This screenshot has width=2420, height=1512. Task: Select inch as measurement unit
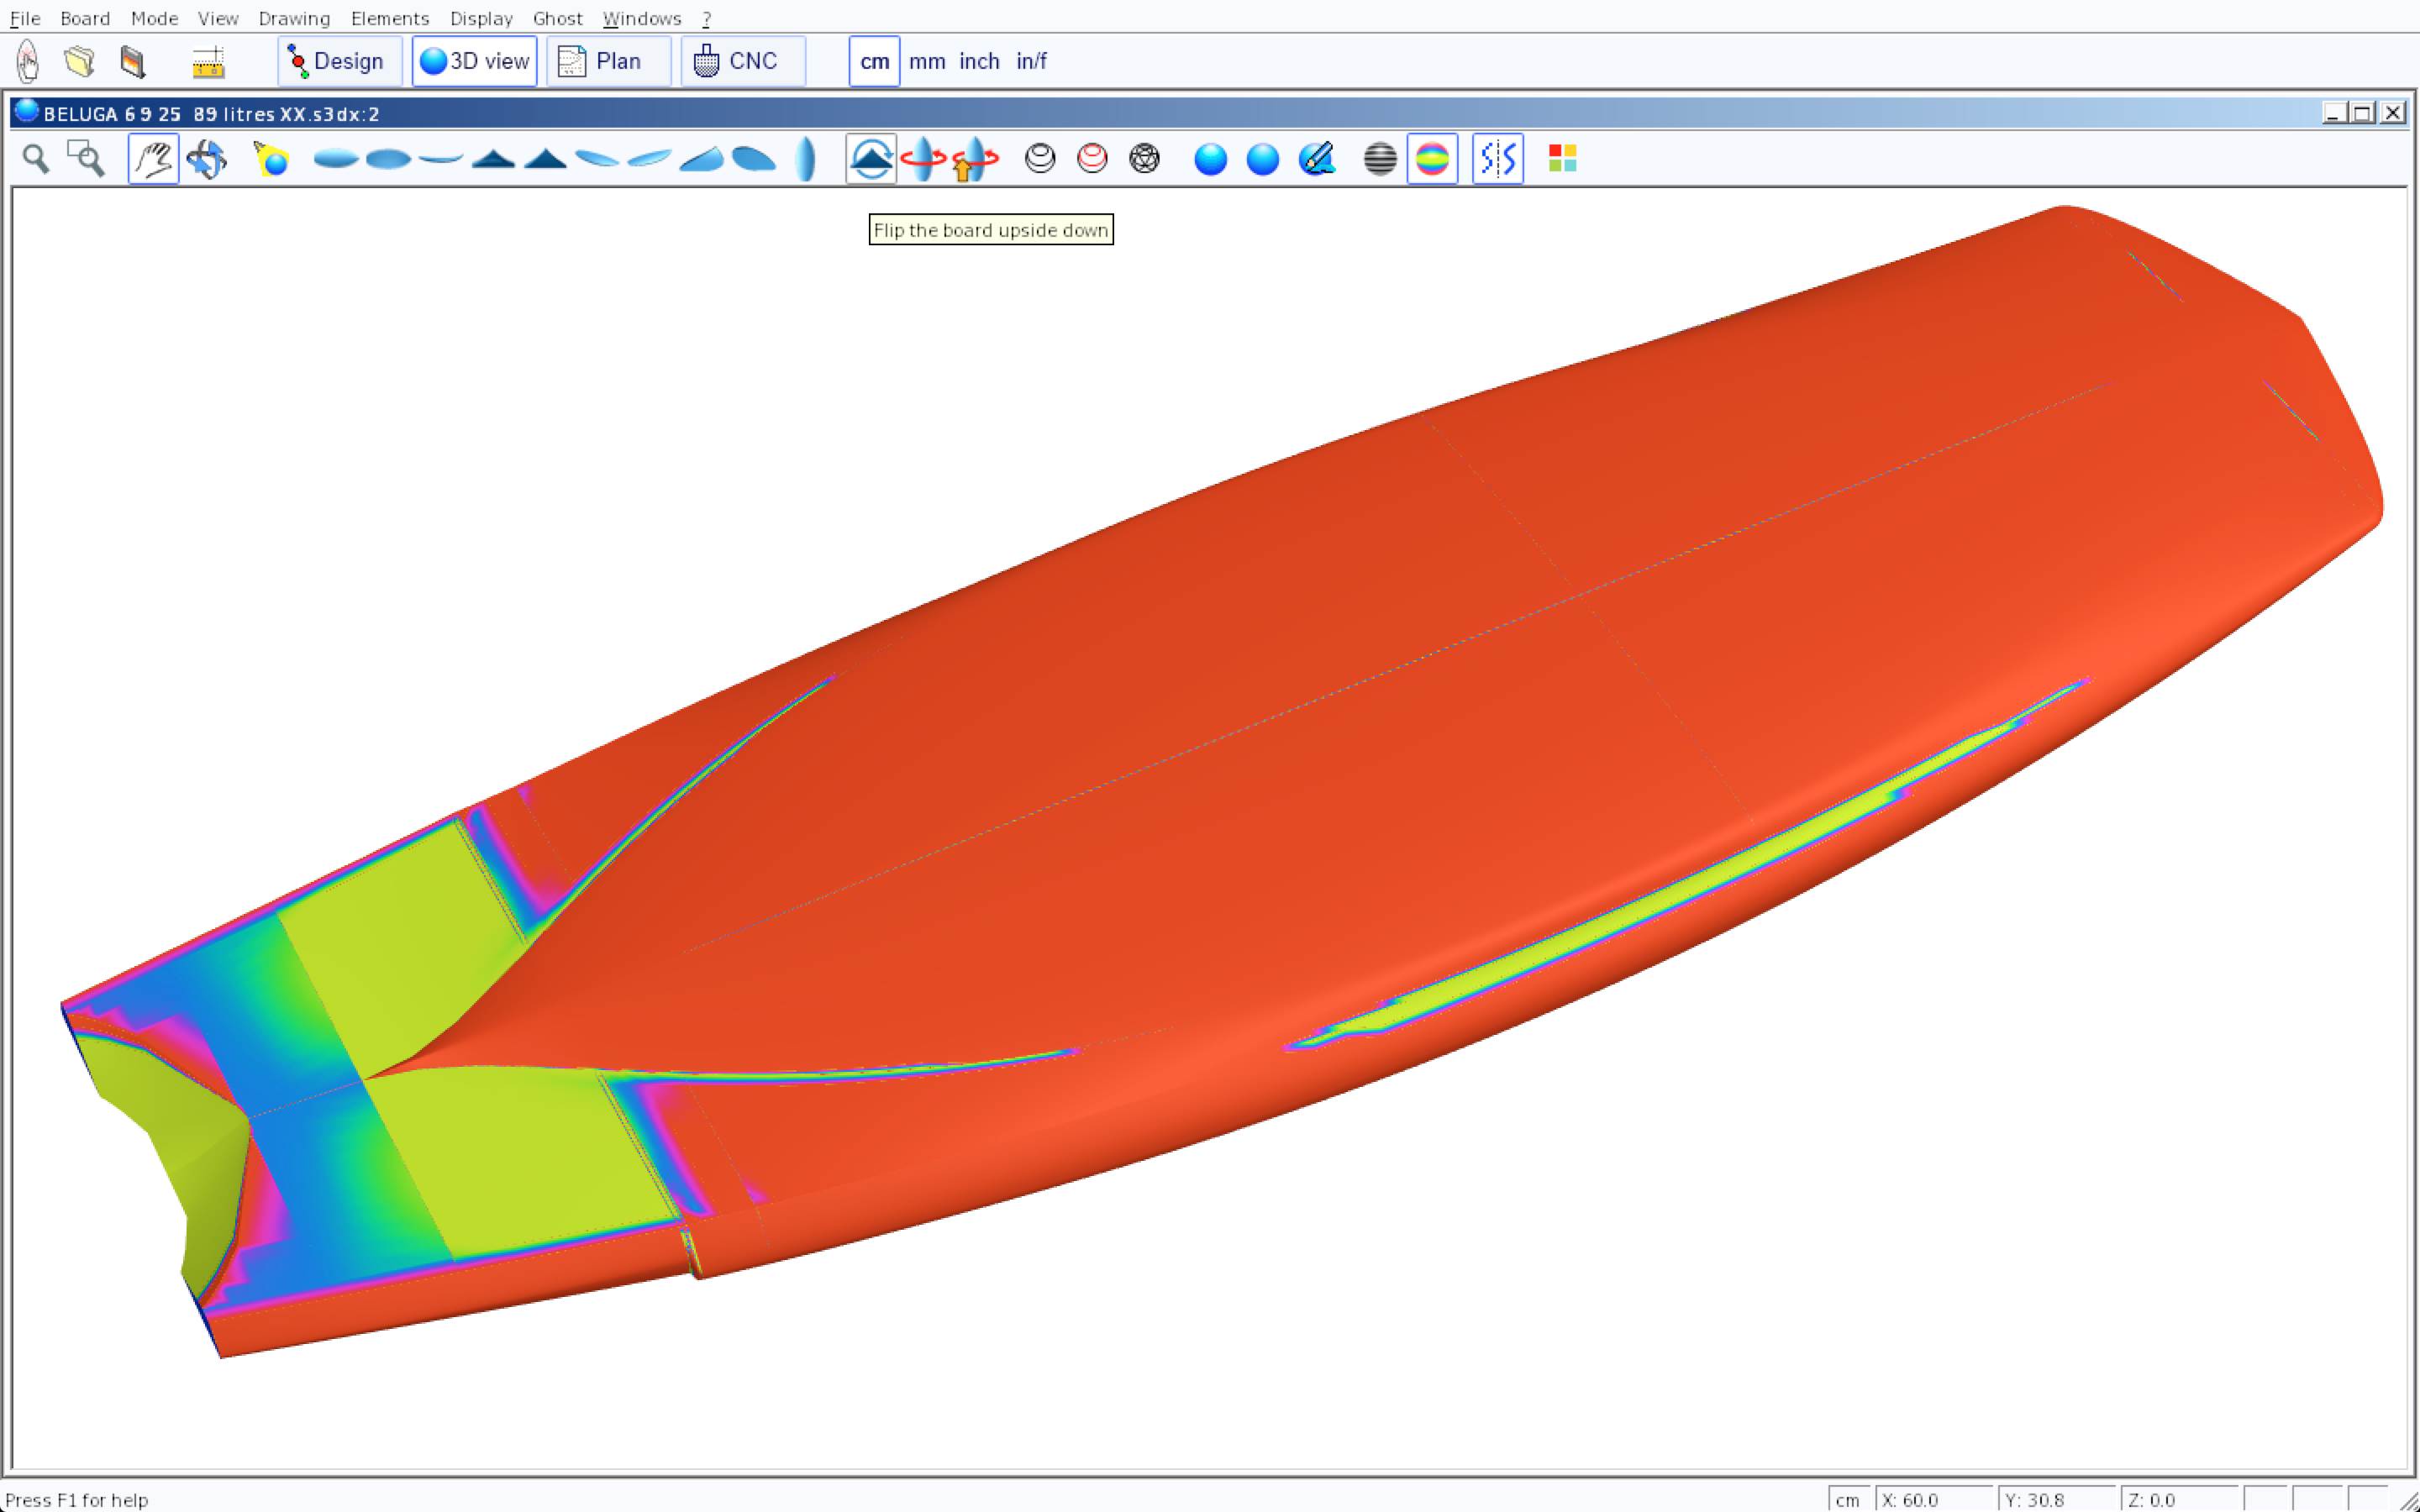(x=978, y=61)
